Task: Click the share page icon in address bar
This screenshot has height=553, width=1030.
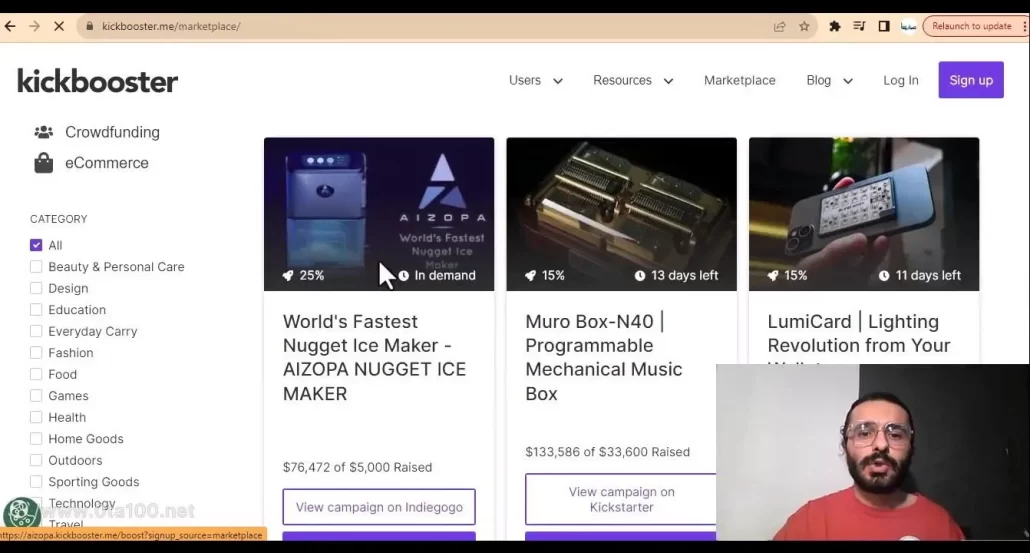Action: (779, 27)
